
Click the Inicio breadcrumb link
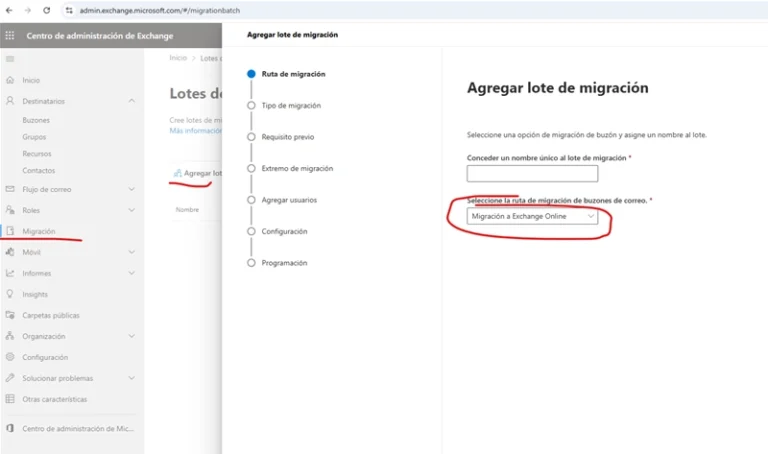pos(178,58)
